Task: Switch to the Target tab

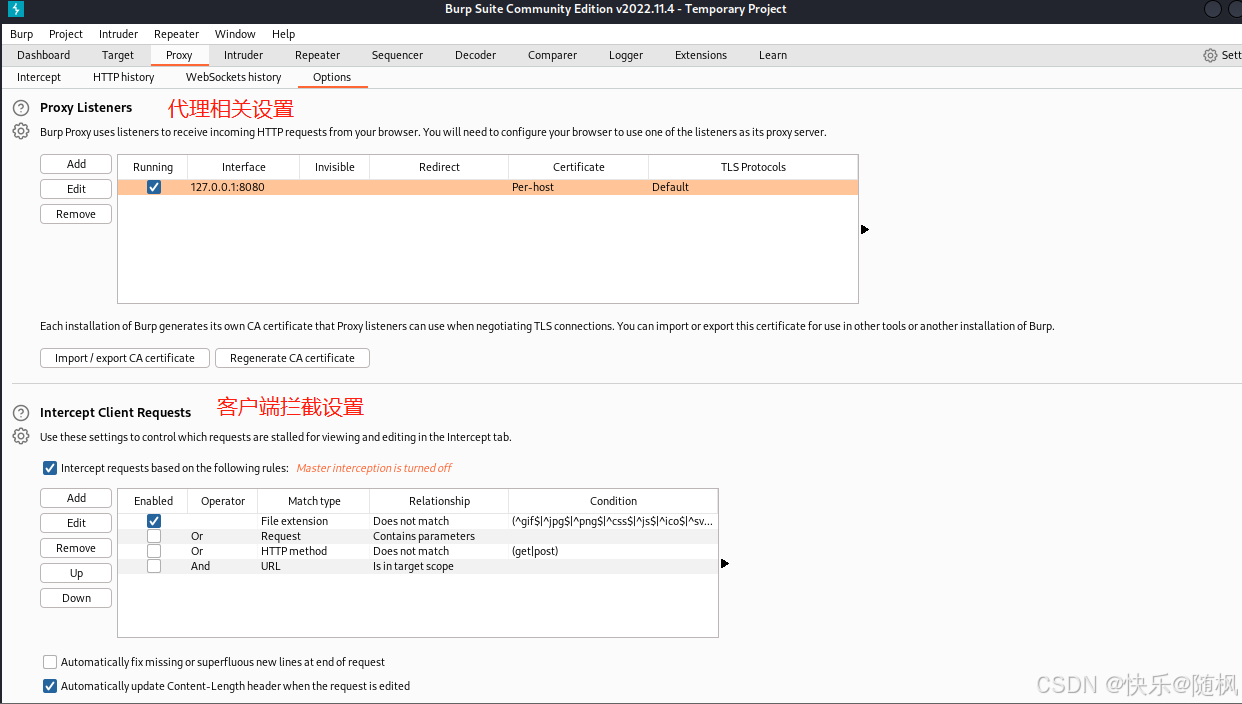Action: click(117, 55)
